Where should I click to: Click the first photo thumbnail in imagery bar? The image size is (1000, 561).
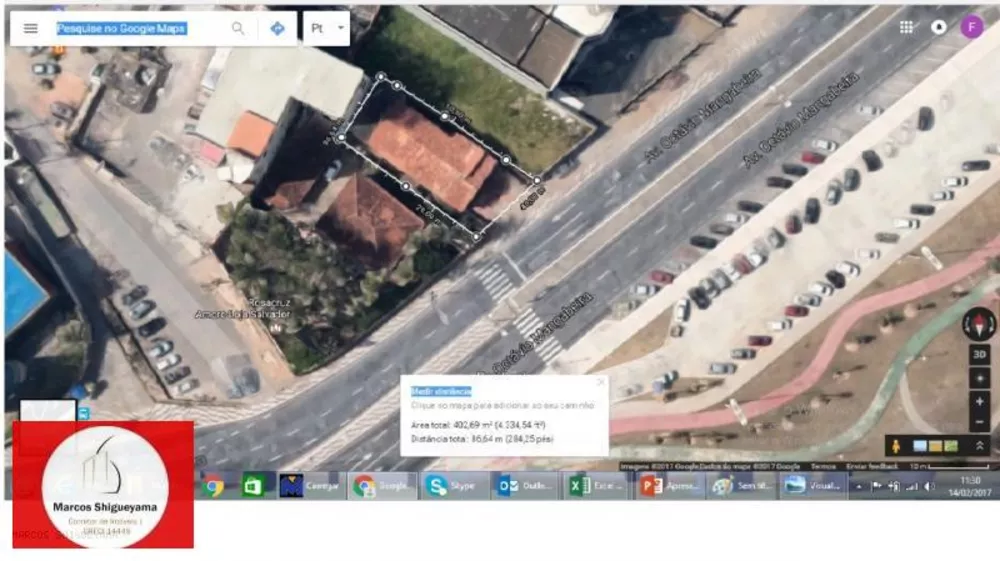919,446
